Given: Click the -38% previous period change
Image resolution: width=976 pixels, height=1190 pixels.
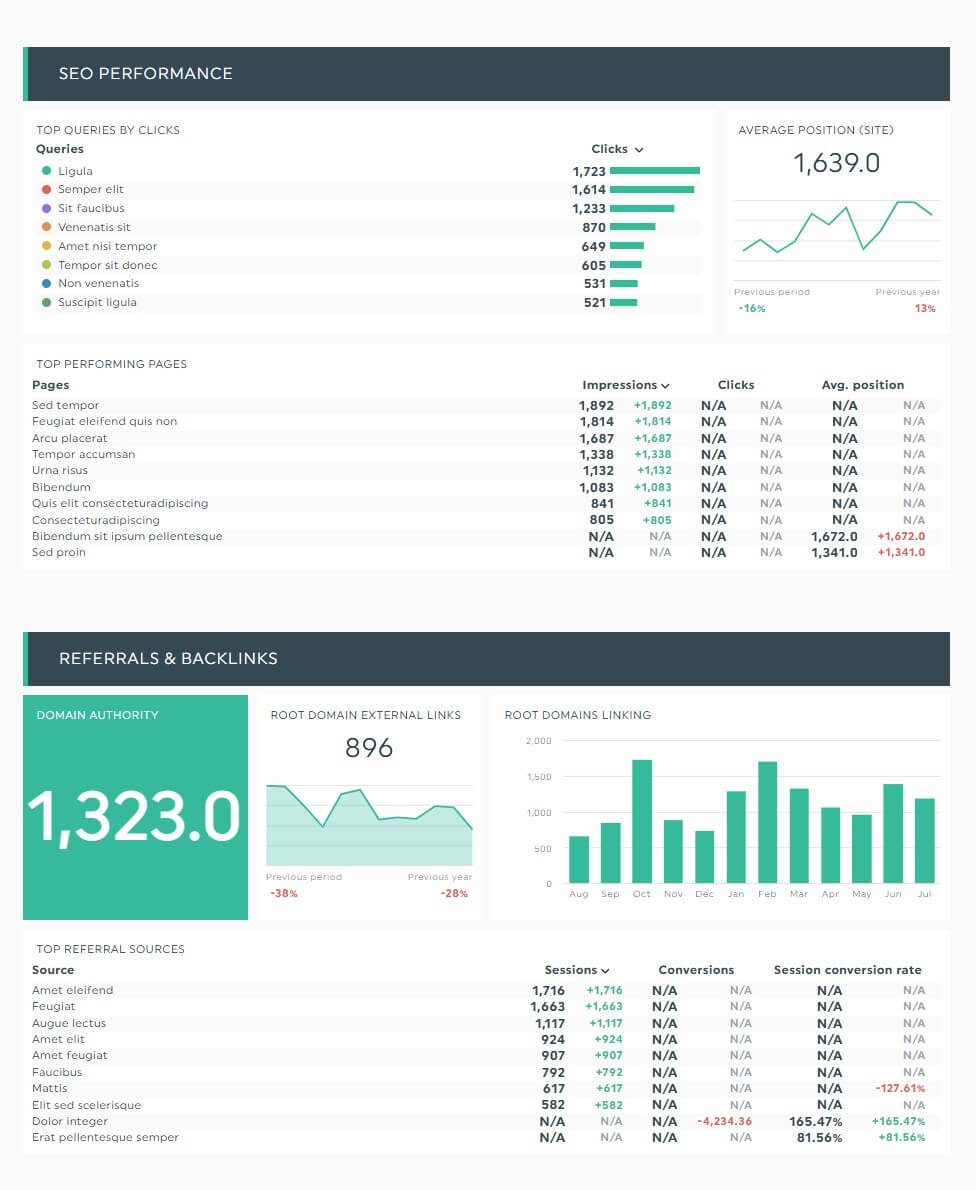Looking at the screenshot, I should pyautogui.click(x=284, y=893).
